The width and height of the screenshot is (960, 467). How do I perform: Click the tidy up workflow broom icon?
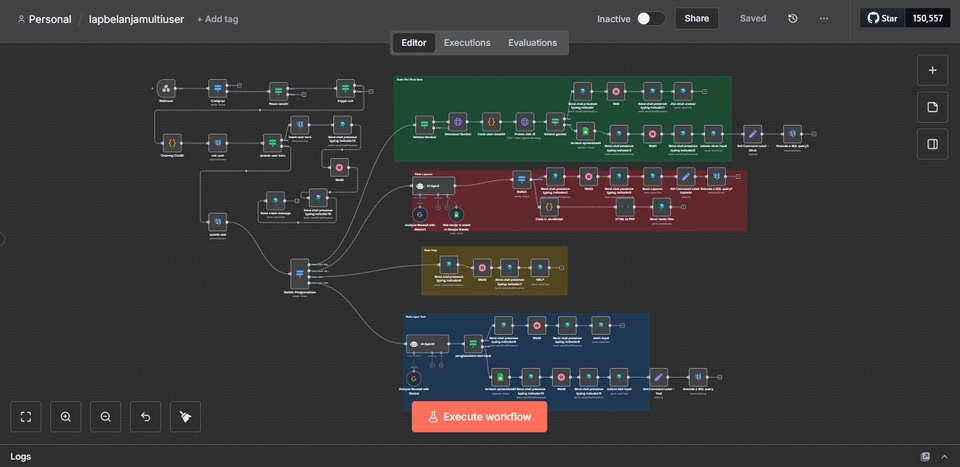(x=185, y=417)
